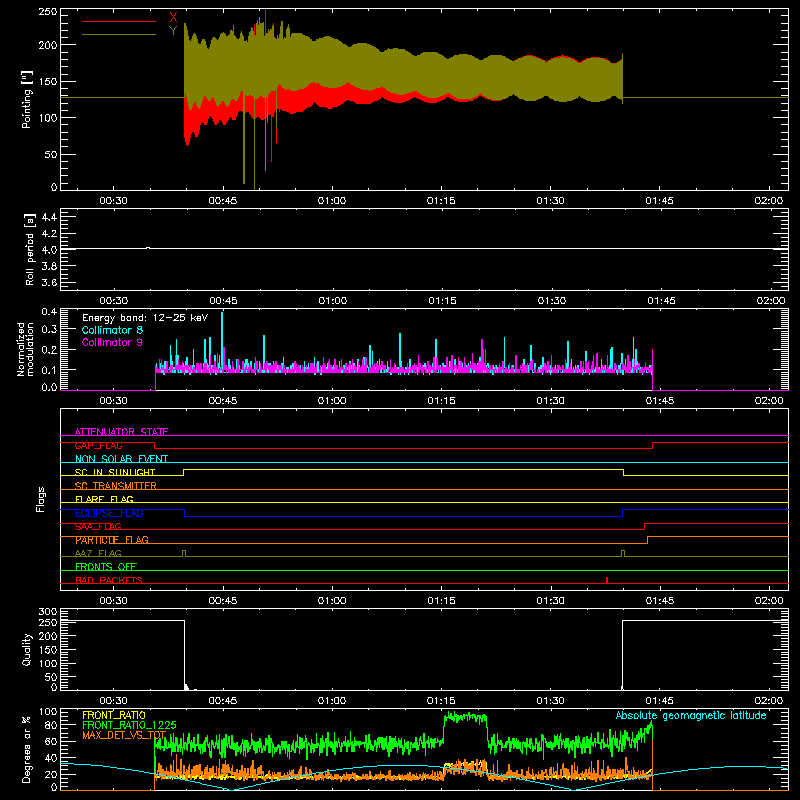Click the green FRONT_RATIO_1225 legend label

[x=130, y=725]
